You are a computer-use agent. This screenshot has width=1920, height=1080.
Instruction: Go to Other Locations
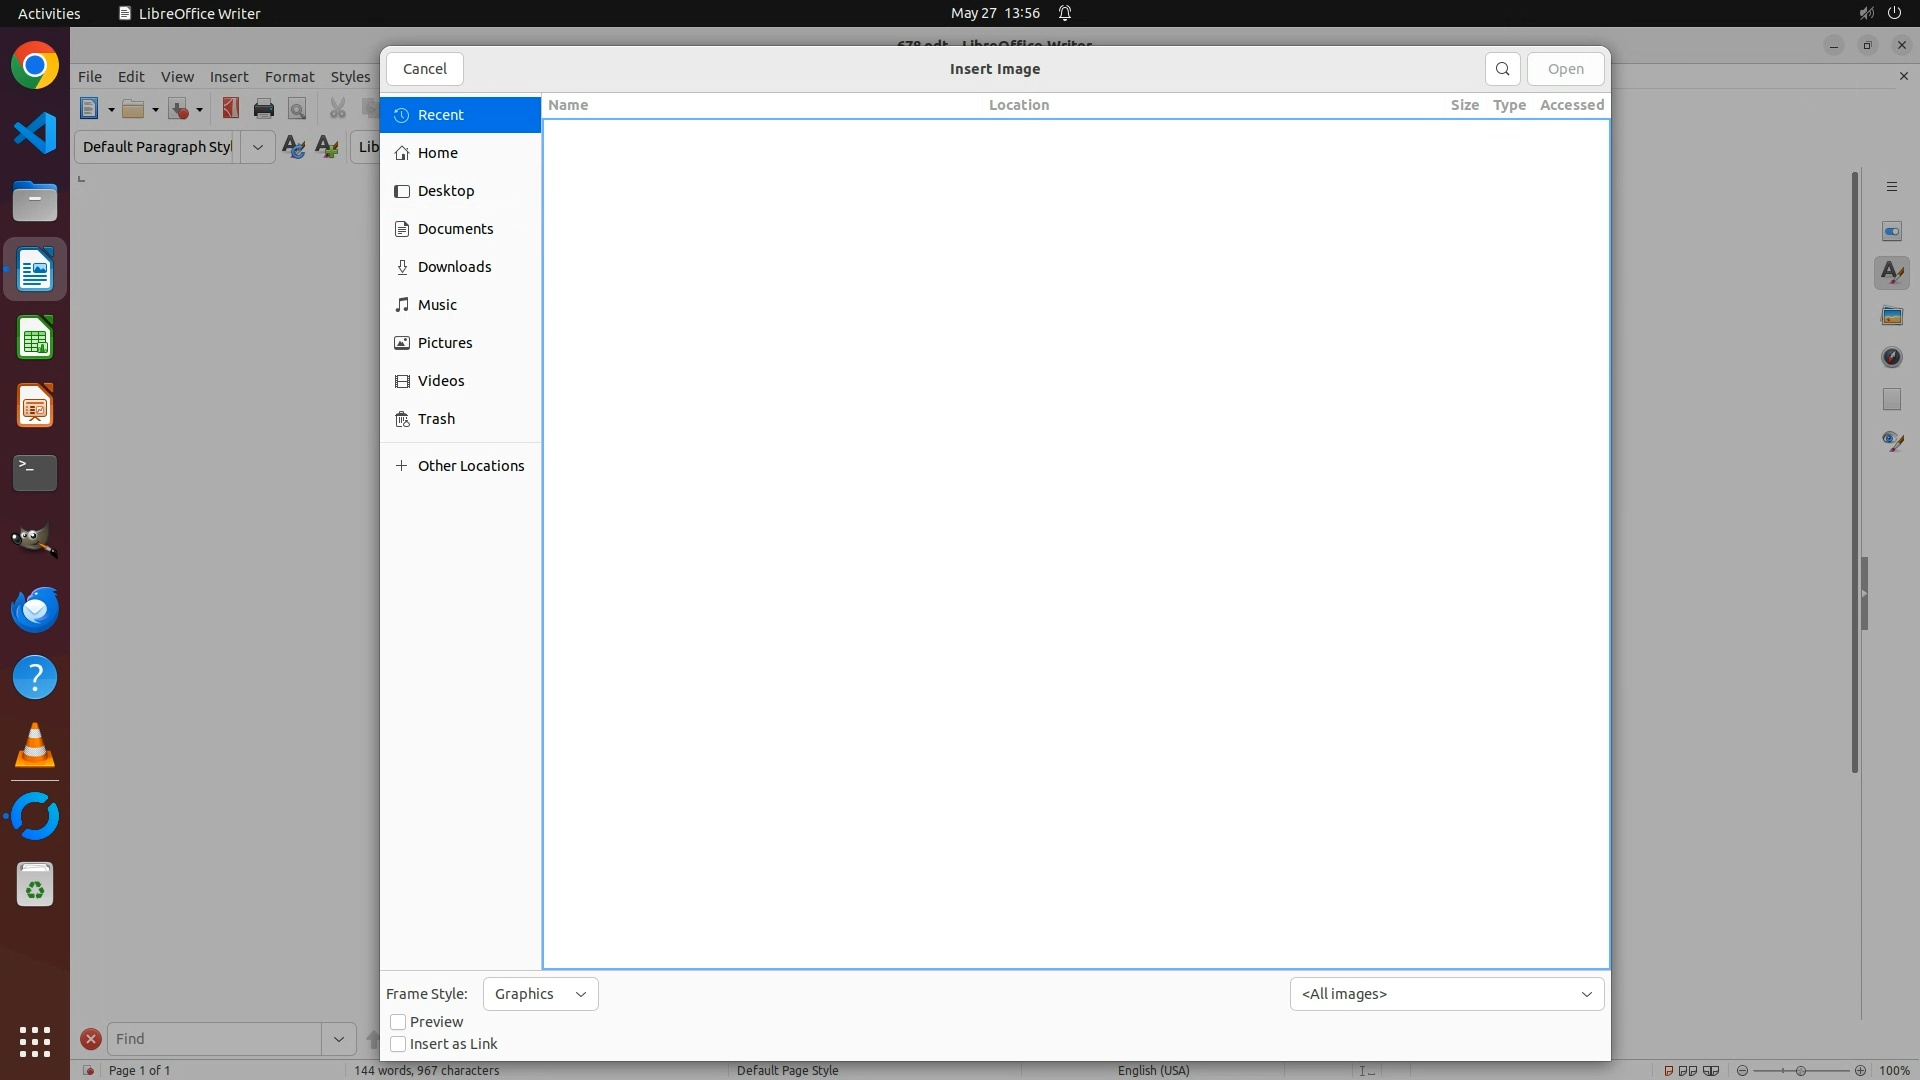pyautogui.click(x=470, y=466)
